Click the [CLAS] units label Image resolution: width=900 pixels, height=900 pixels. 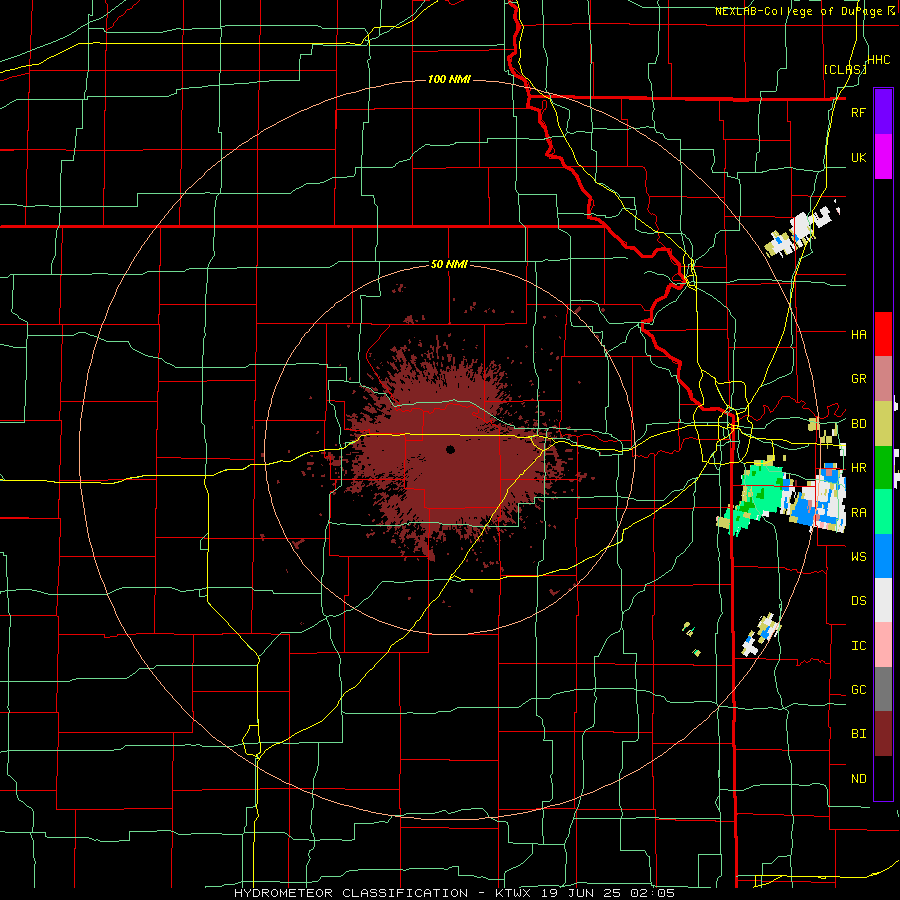(x=845, y=70)
